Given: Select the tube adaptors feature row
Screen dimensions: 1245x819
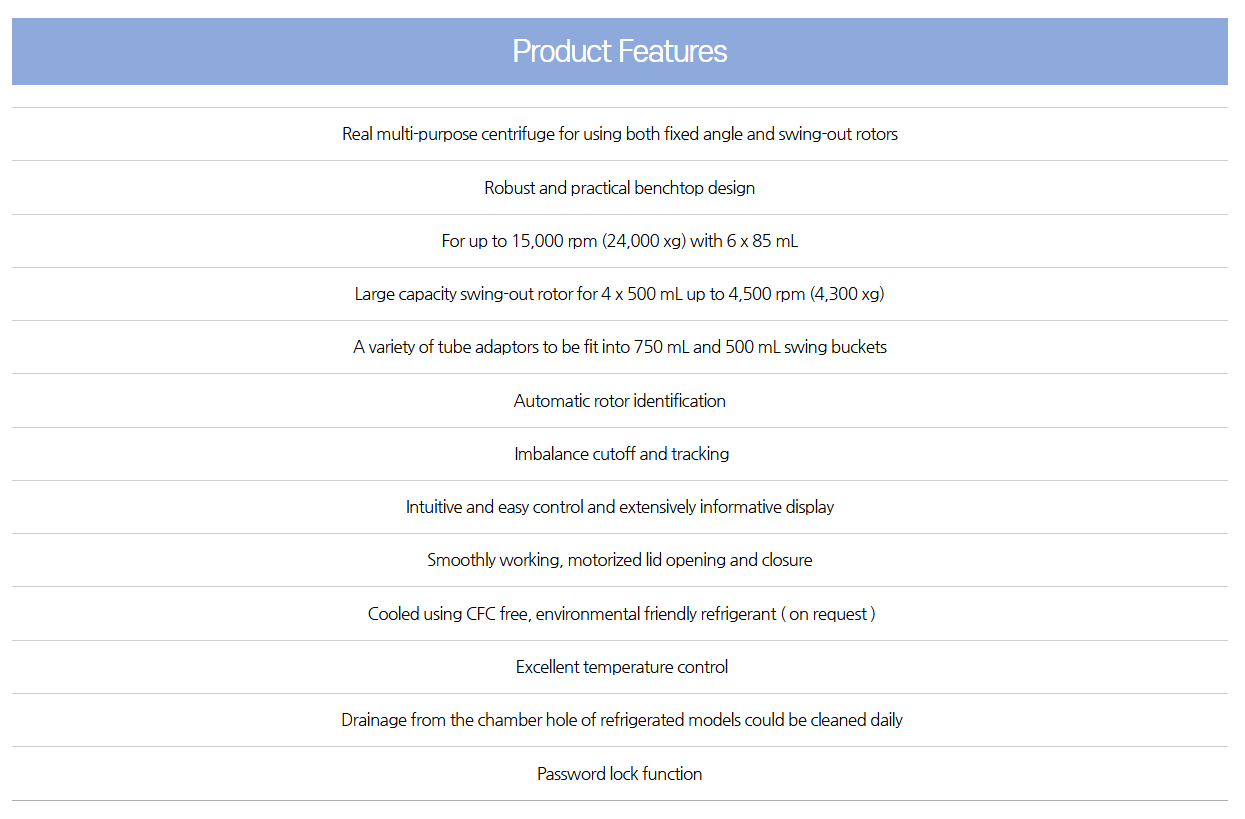Looking at the screenshot, I should point(620,347).
